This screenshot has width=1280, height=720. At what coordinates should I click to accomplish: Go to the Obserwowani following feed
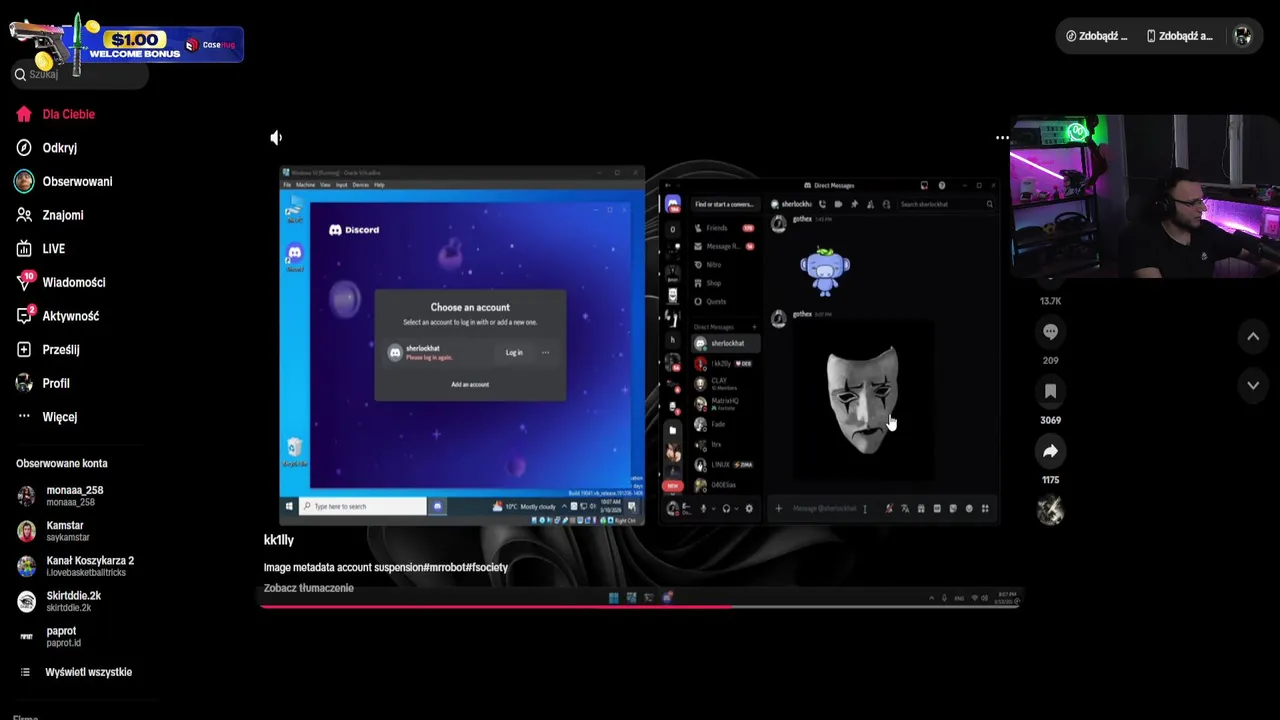pos(64,181)
